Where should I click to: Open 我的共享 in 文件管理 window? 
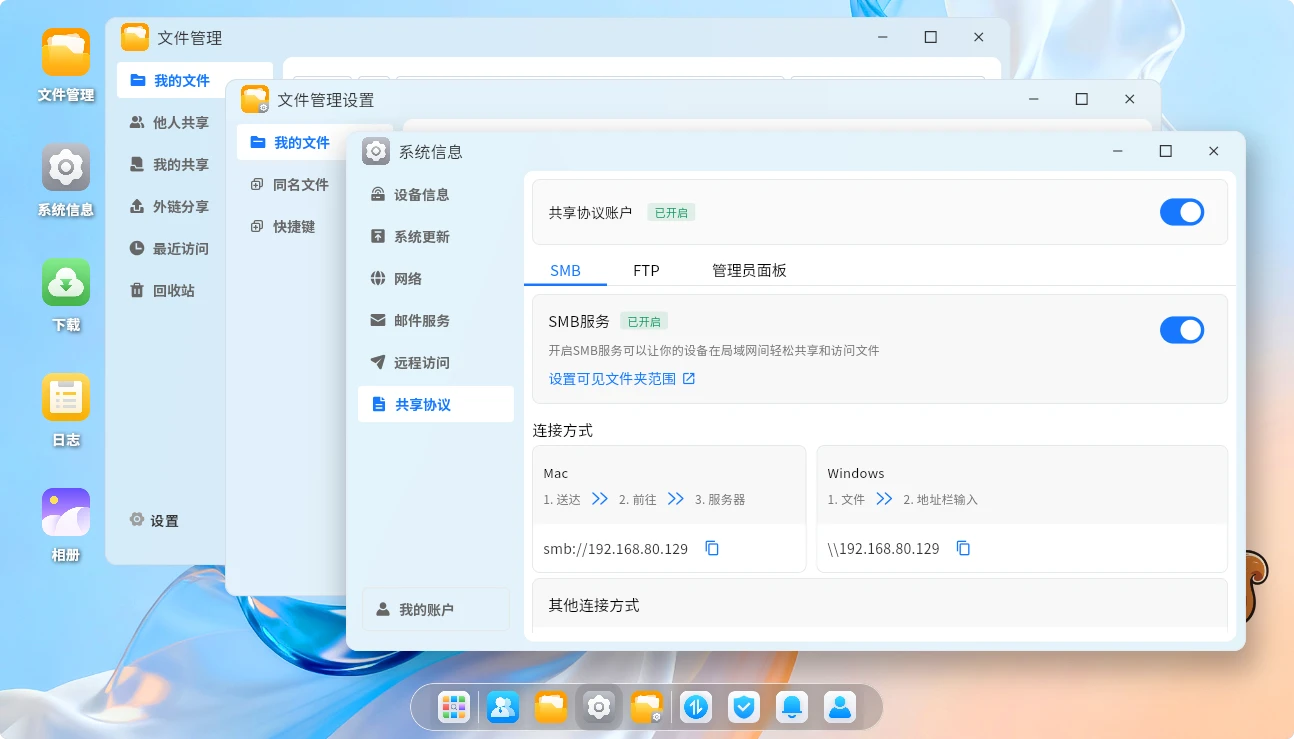[170, 165]
